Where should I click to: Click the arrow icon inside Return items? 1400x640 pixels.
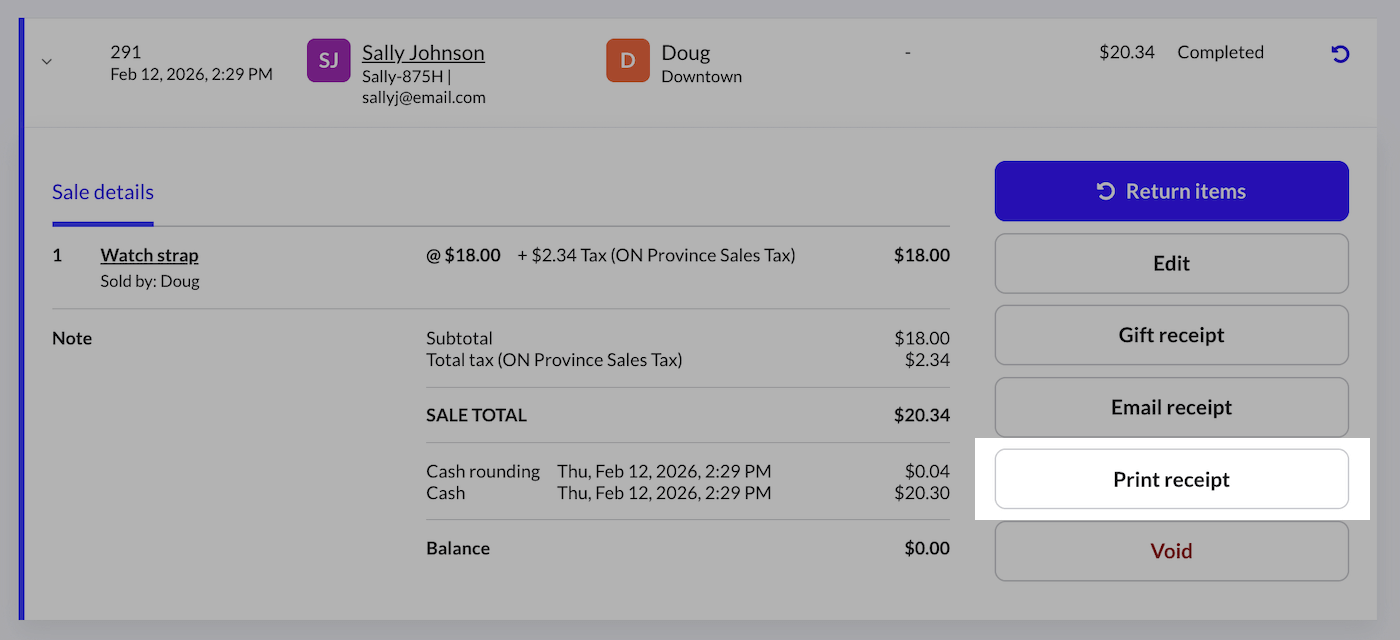[x=1106, y=191]
